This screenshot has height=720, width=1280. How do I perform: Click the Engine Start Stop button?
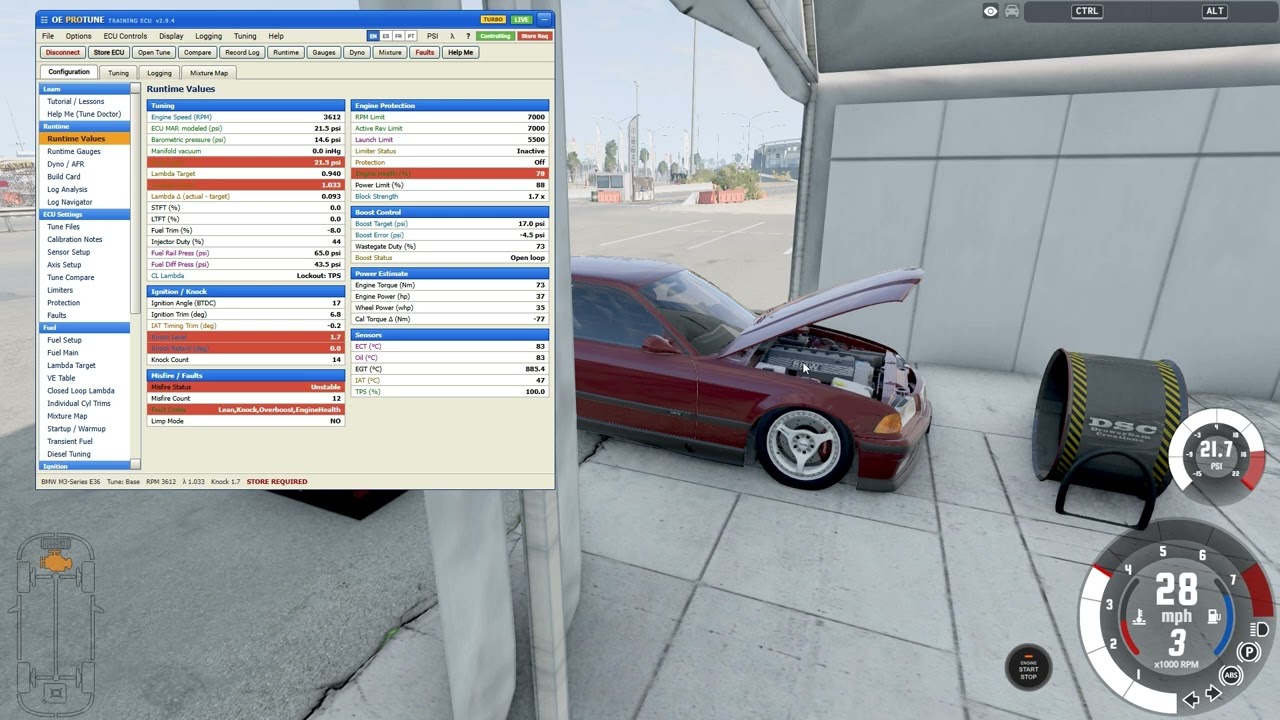[x=1028, y=669]
